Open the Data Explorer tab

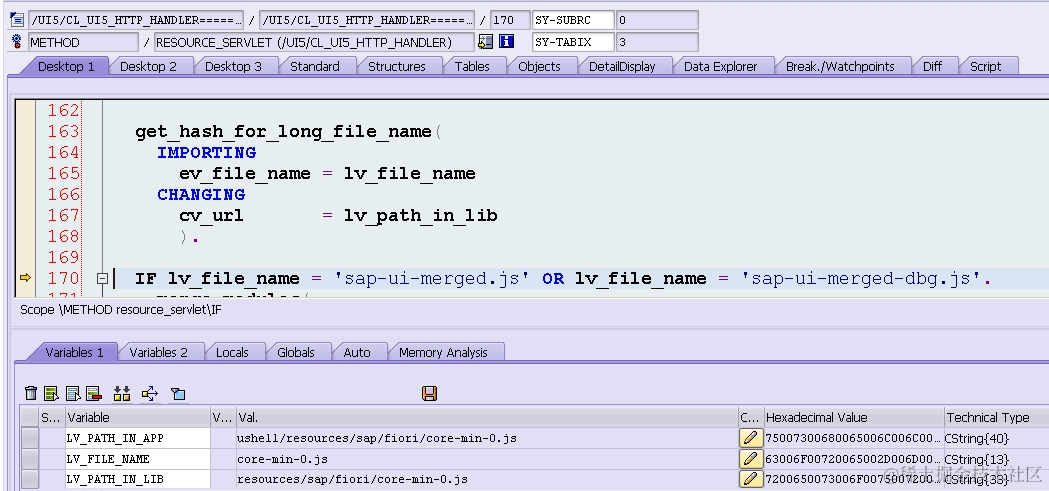[721, 66]
